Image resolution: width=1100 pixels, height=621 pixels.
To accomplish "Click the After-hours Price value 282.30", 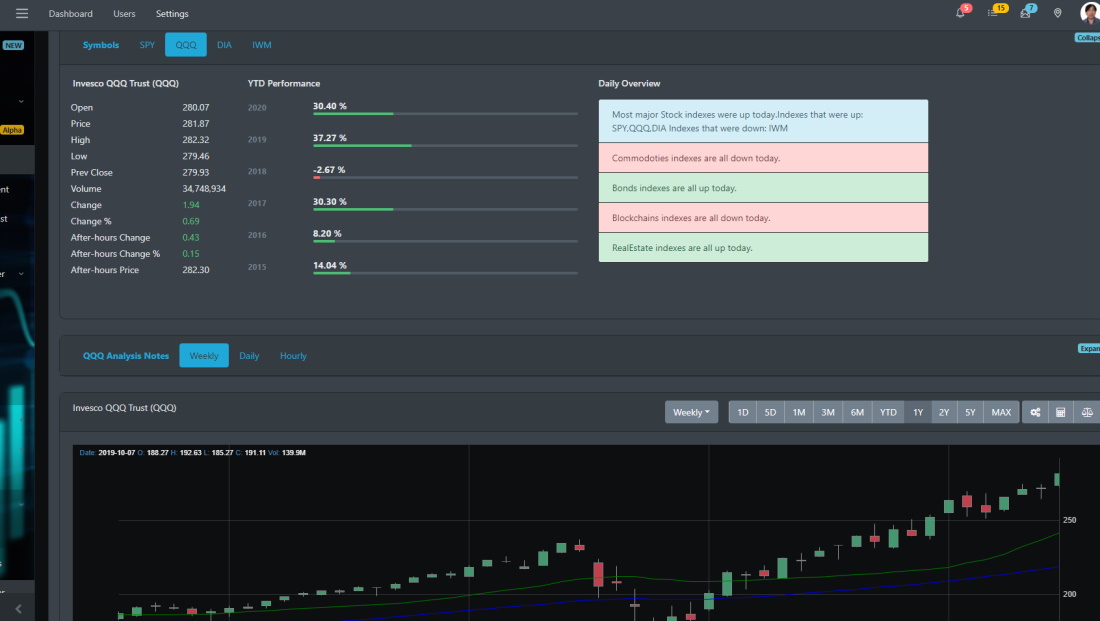I will pos(196,269).
